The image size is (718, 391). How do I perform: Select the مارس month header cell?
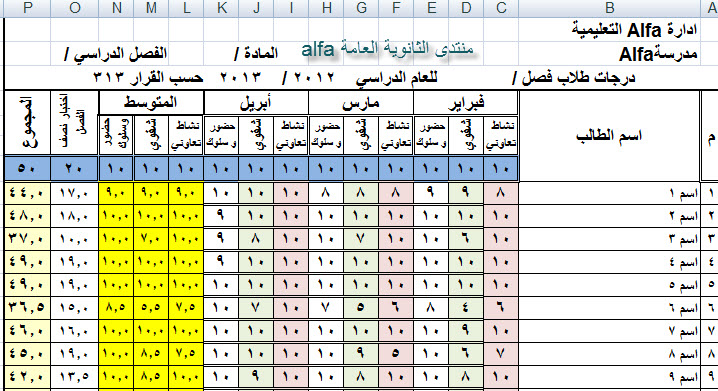tap(361, 103)
